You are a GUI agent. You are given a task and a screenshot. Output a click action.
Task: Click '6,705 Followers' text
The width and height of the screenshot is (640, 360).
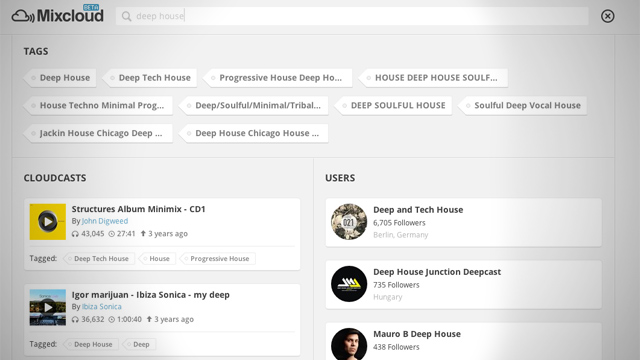click(399, 223)
